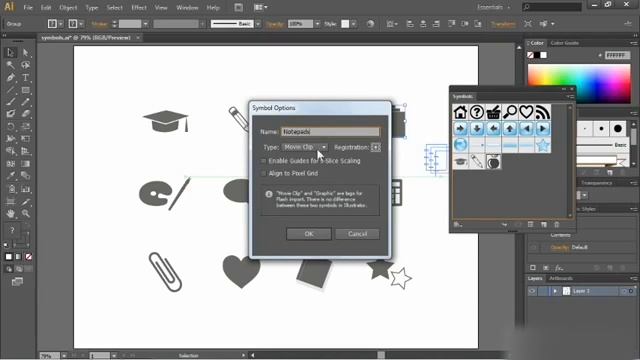Click the symbol Name input field
The image size is (640, 360).
point(330,131)
